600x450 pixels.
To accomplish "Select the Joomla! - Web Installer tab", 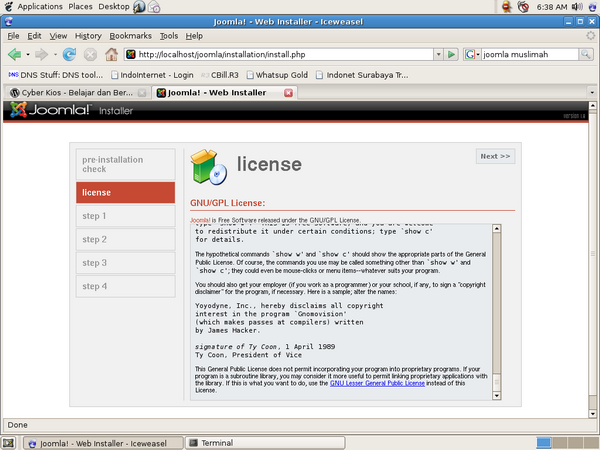I will [x=225, y=93].
